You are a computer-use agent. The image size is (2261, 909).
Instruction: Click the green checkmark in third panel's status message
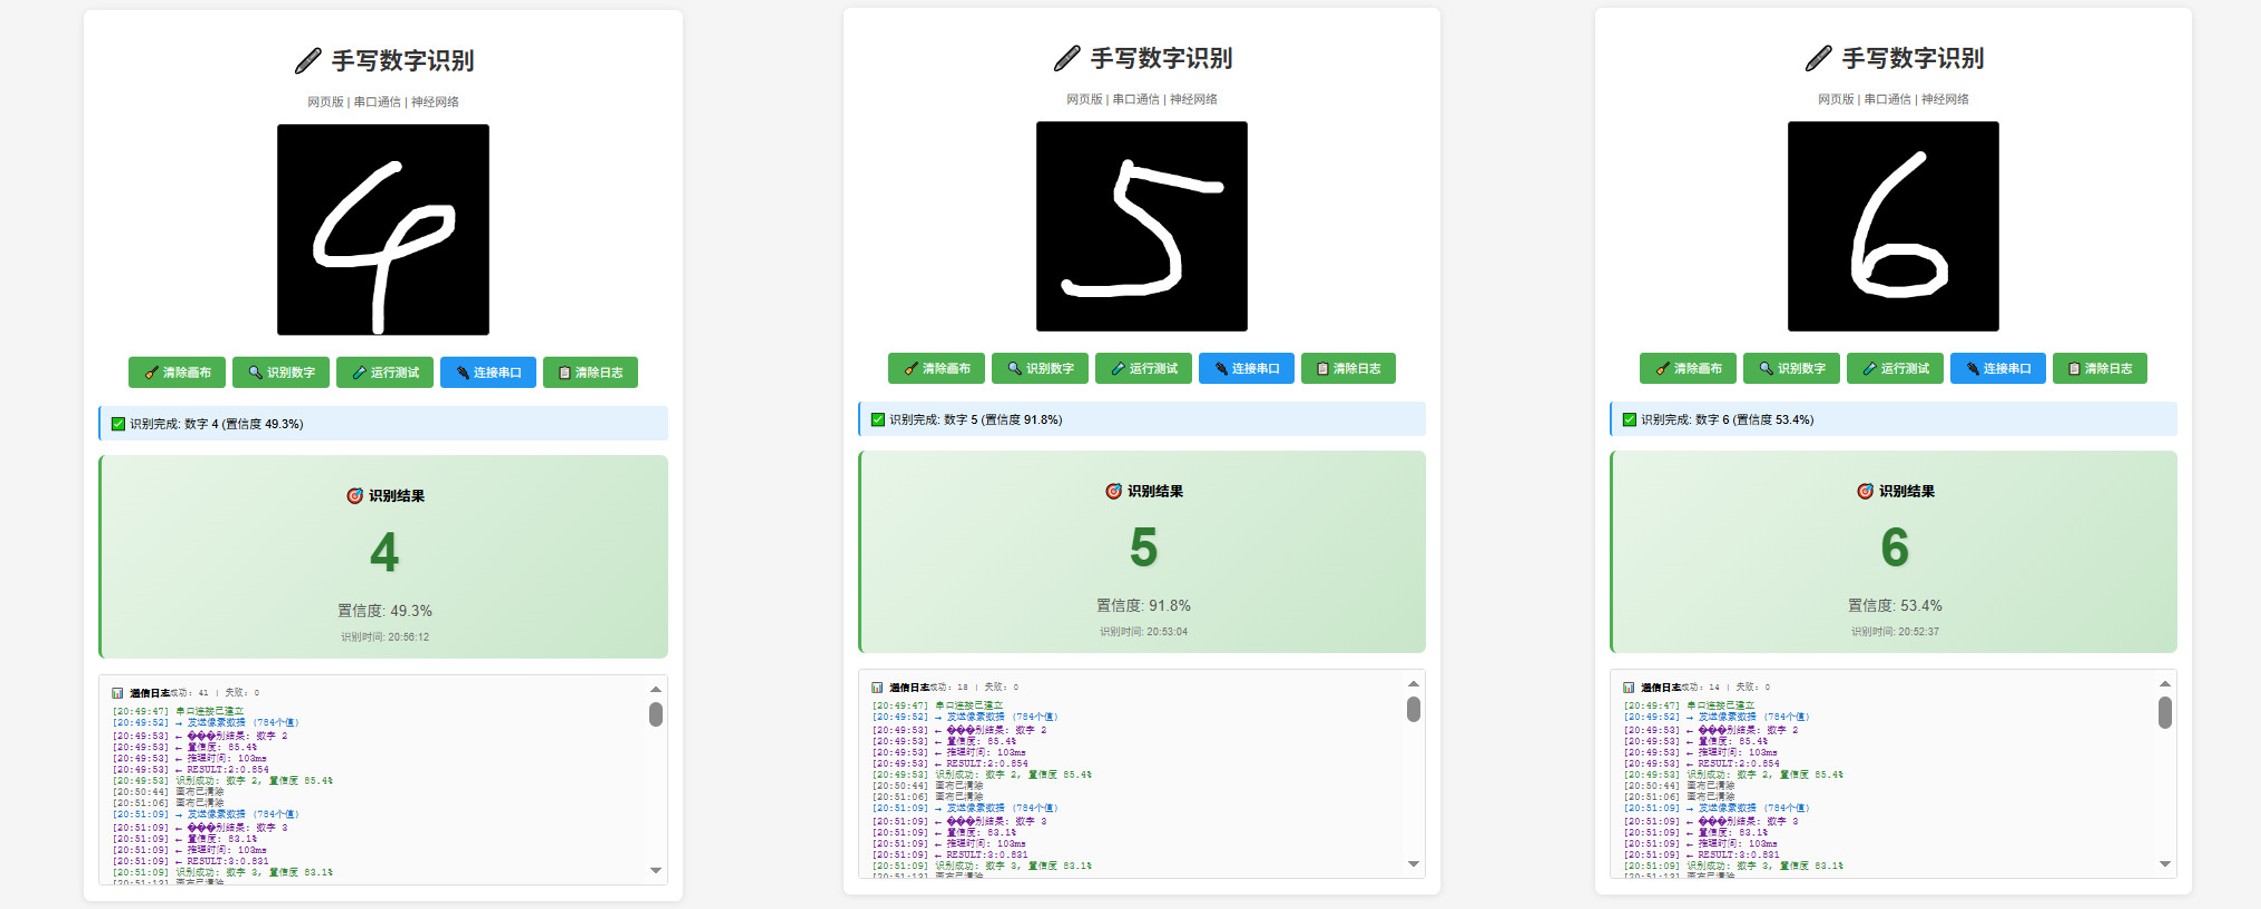point(1629,420)
